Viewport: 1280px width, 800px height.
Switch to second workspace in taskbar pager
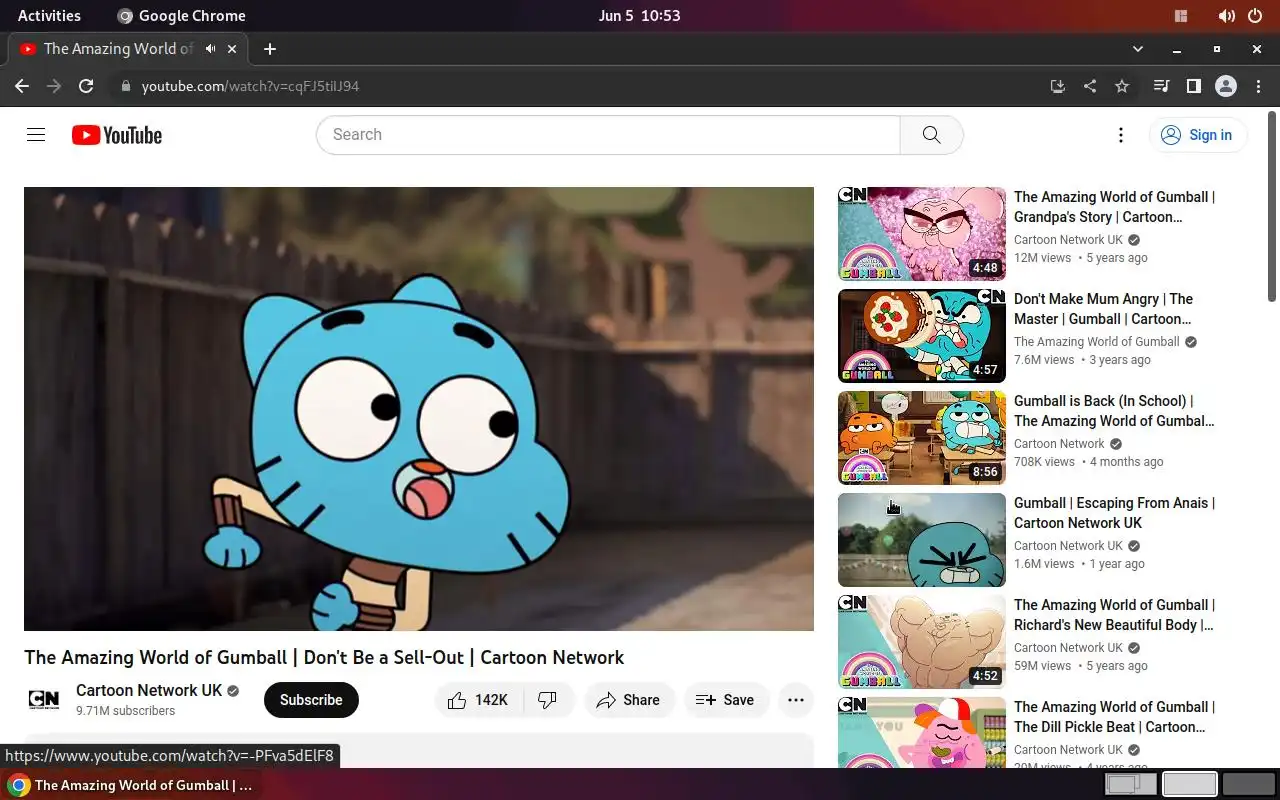pyautogui.click(x=1190, y=785)
